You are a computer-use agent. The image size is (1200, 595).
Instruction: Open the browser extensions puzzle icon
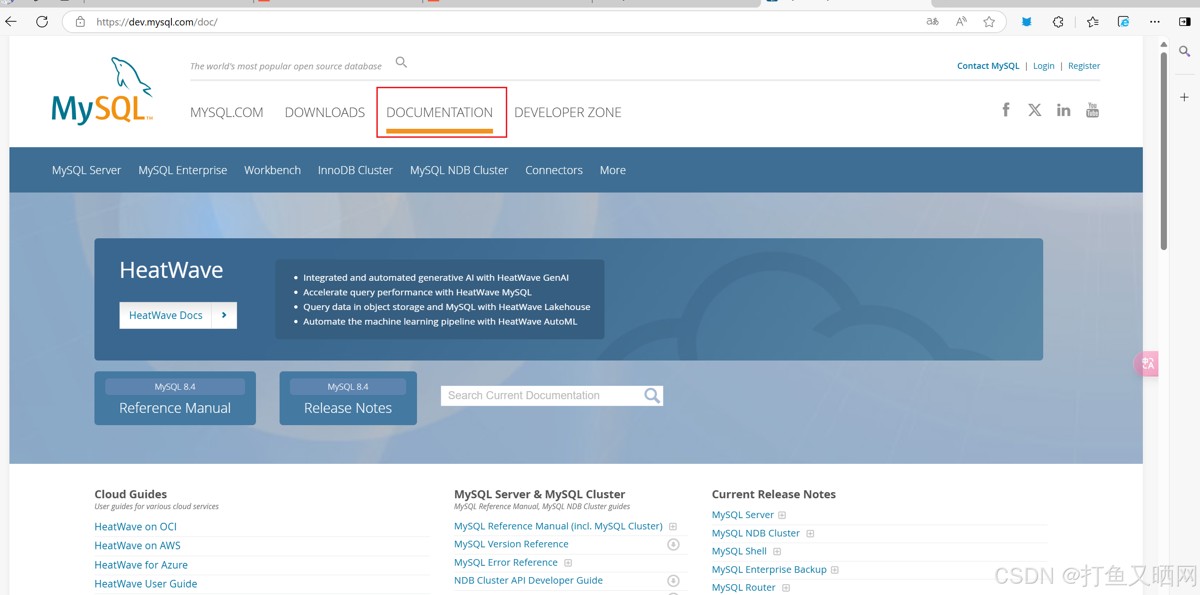point(1058,21)
